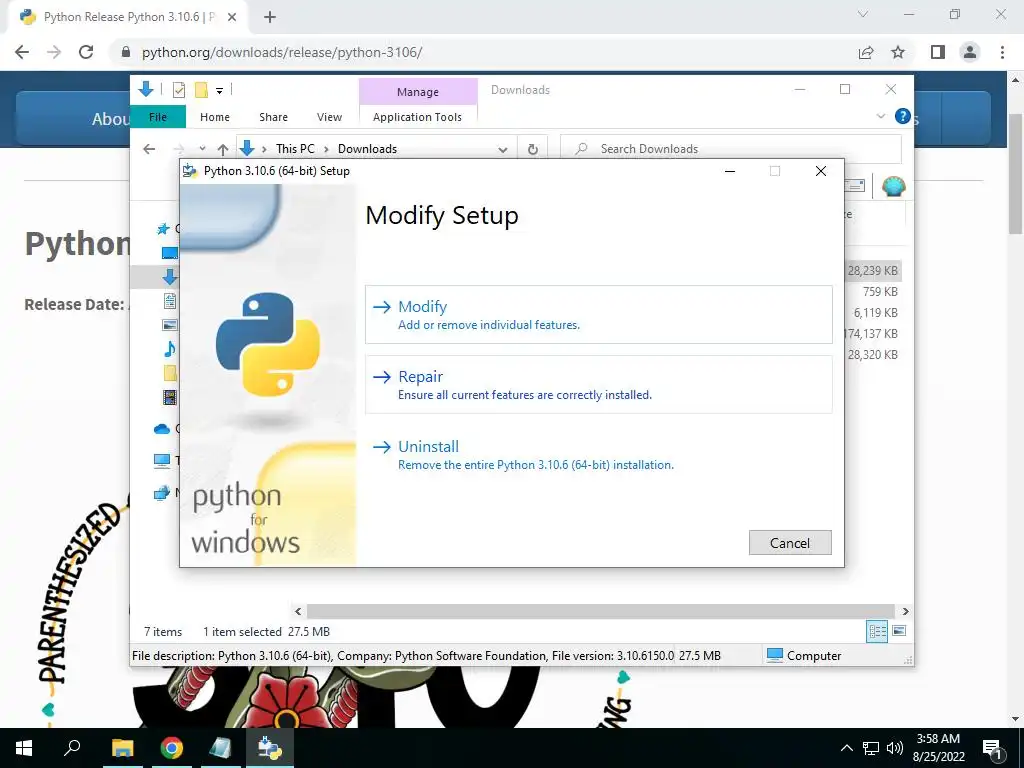Click Explorer horizontal scrollbar left arrow
Screen dimensions: 1024x768
coord(298,611)
